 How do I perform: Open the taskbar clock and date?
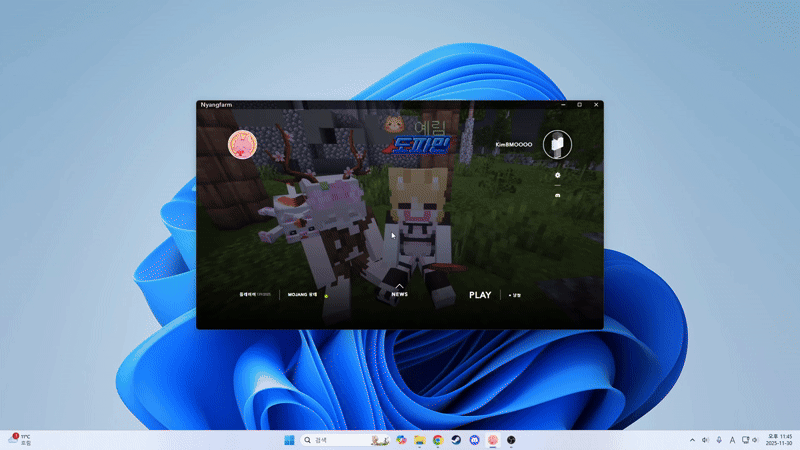[779, 440]
